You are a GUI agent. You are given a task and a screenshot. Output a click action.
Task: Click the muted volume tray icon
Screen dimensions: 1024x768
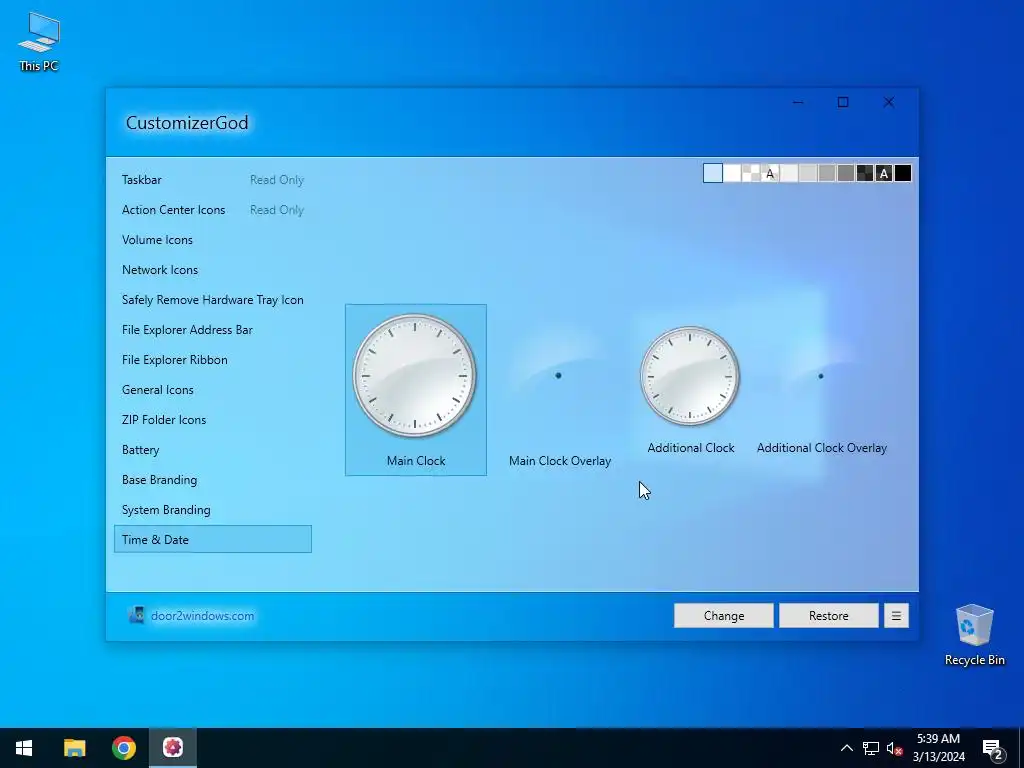(894, 748)
